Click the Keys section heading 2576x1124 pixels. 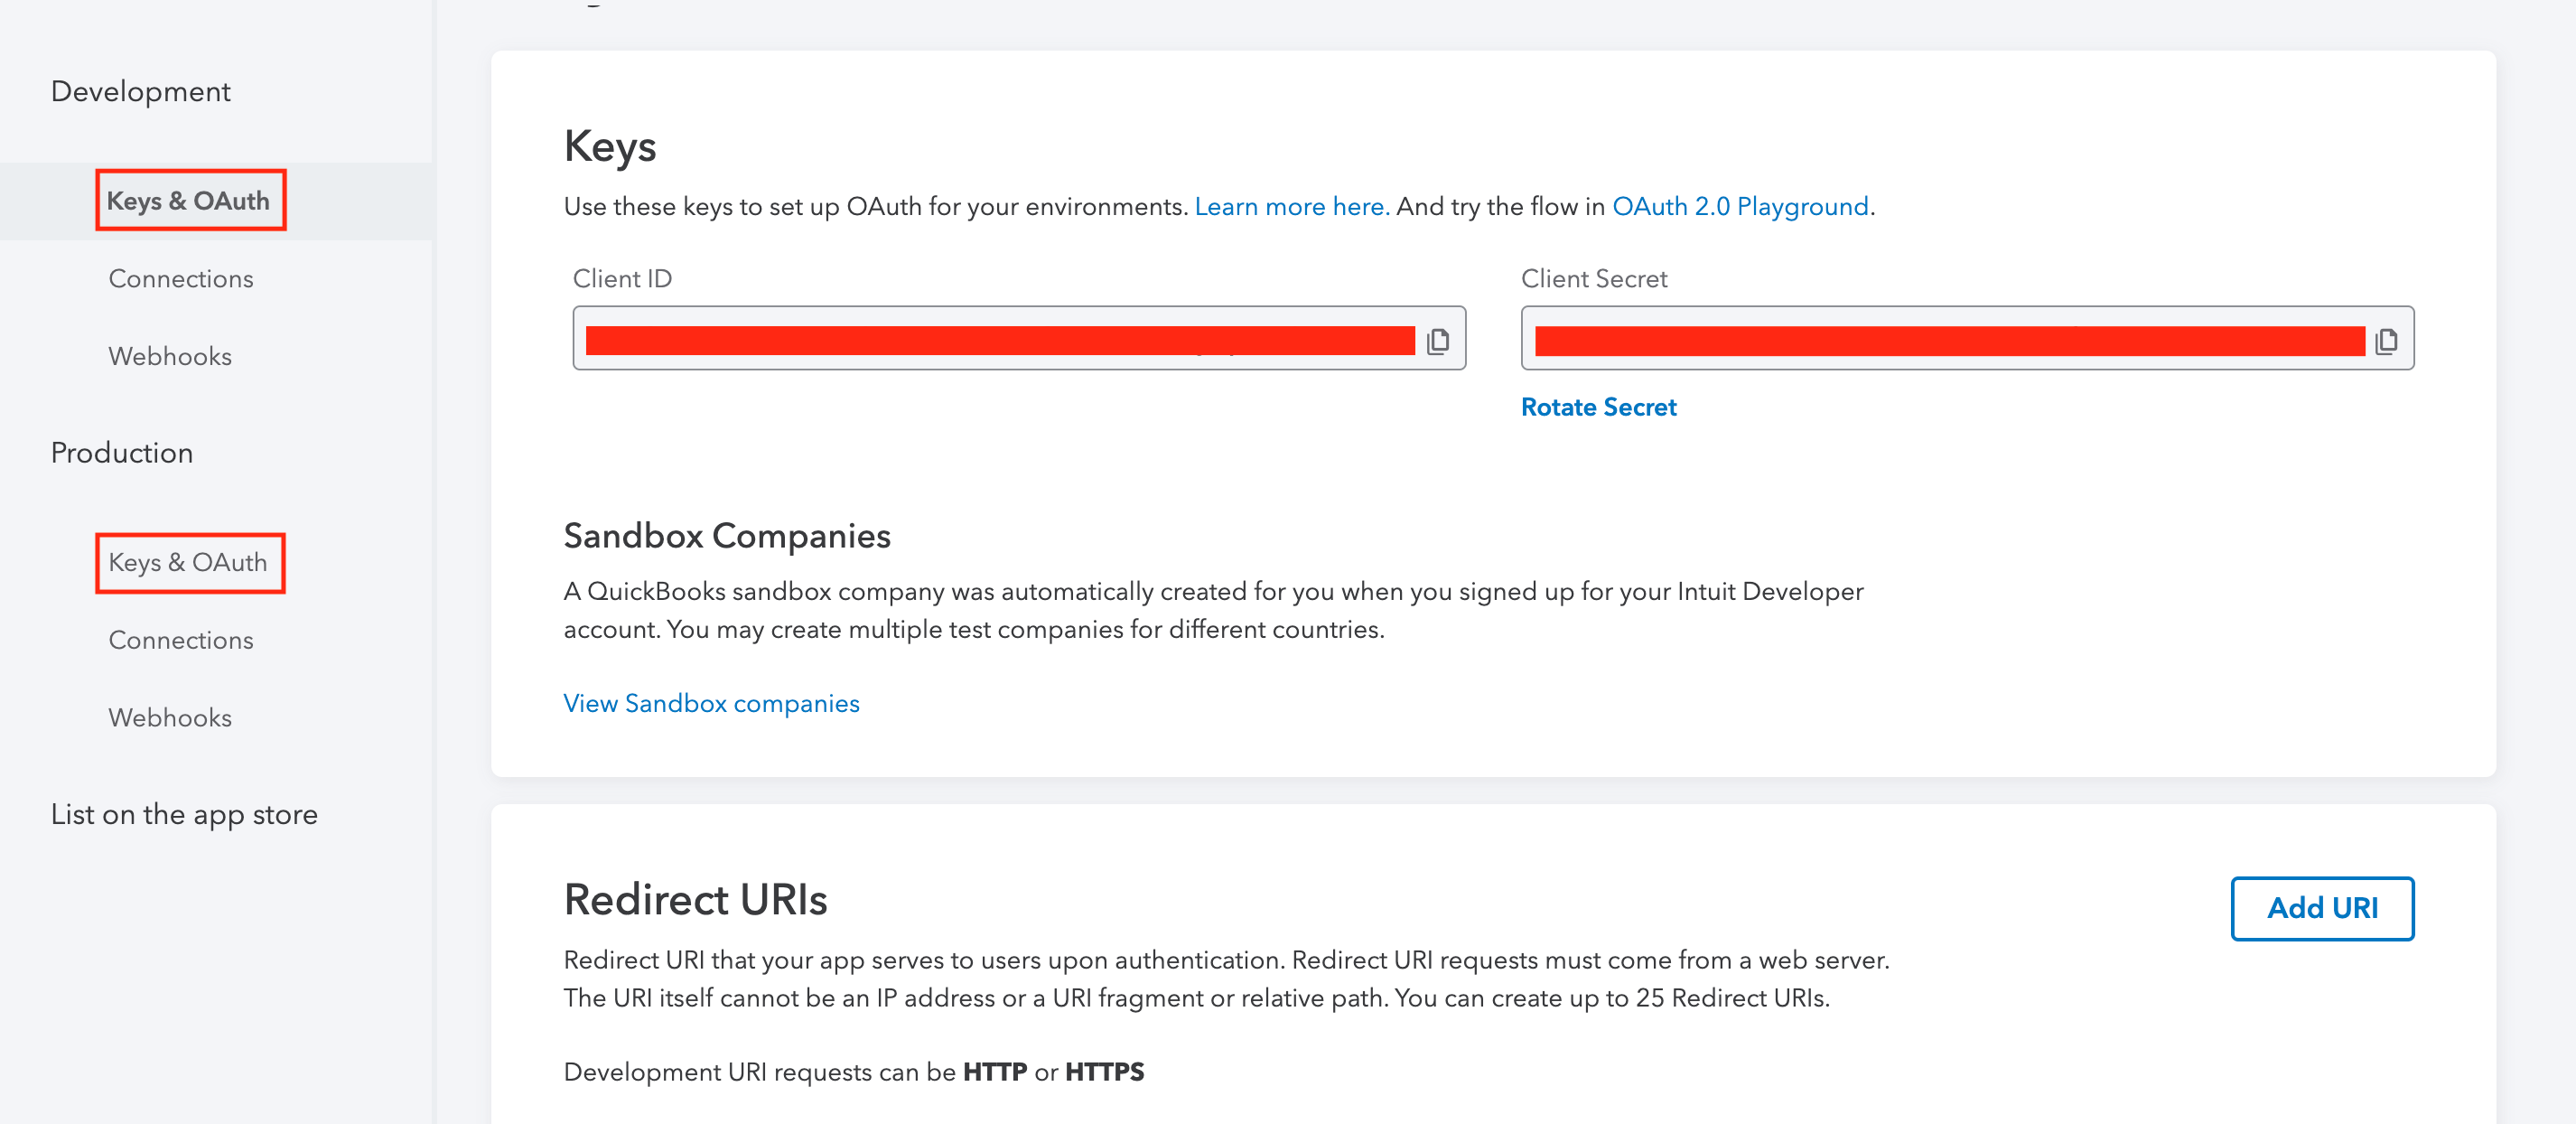coord(610,146)
